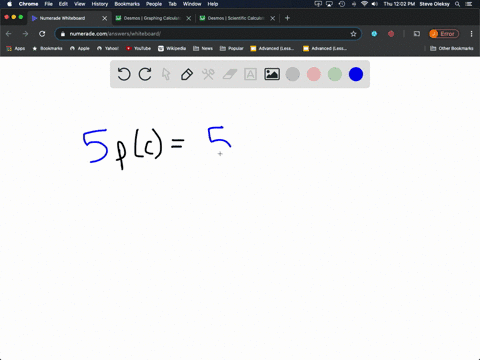Image resolution: width=480 pixels, height=360 pixels.
Task: Pick the gray pen color
Action: pyautogui.click(x=293, y=74)
